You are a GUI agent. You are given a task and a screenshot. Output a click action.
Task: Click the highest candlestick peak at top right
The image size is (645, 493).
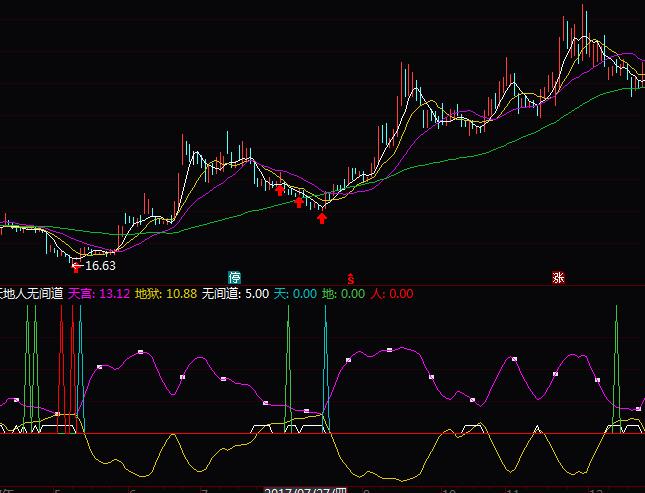[584, 10]
